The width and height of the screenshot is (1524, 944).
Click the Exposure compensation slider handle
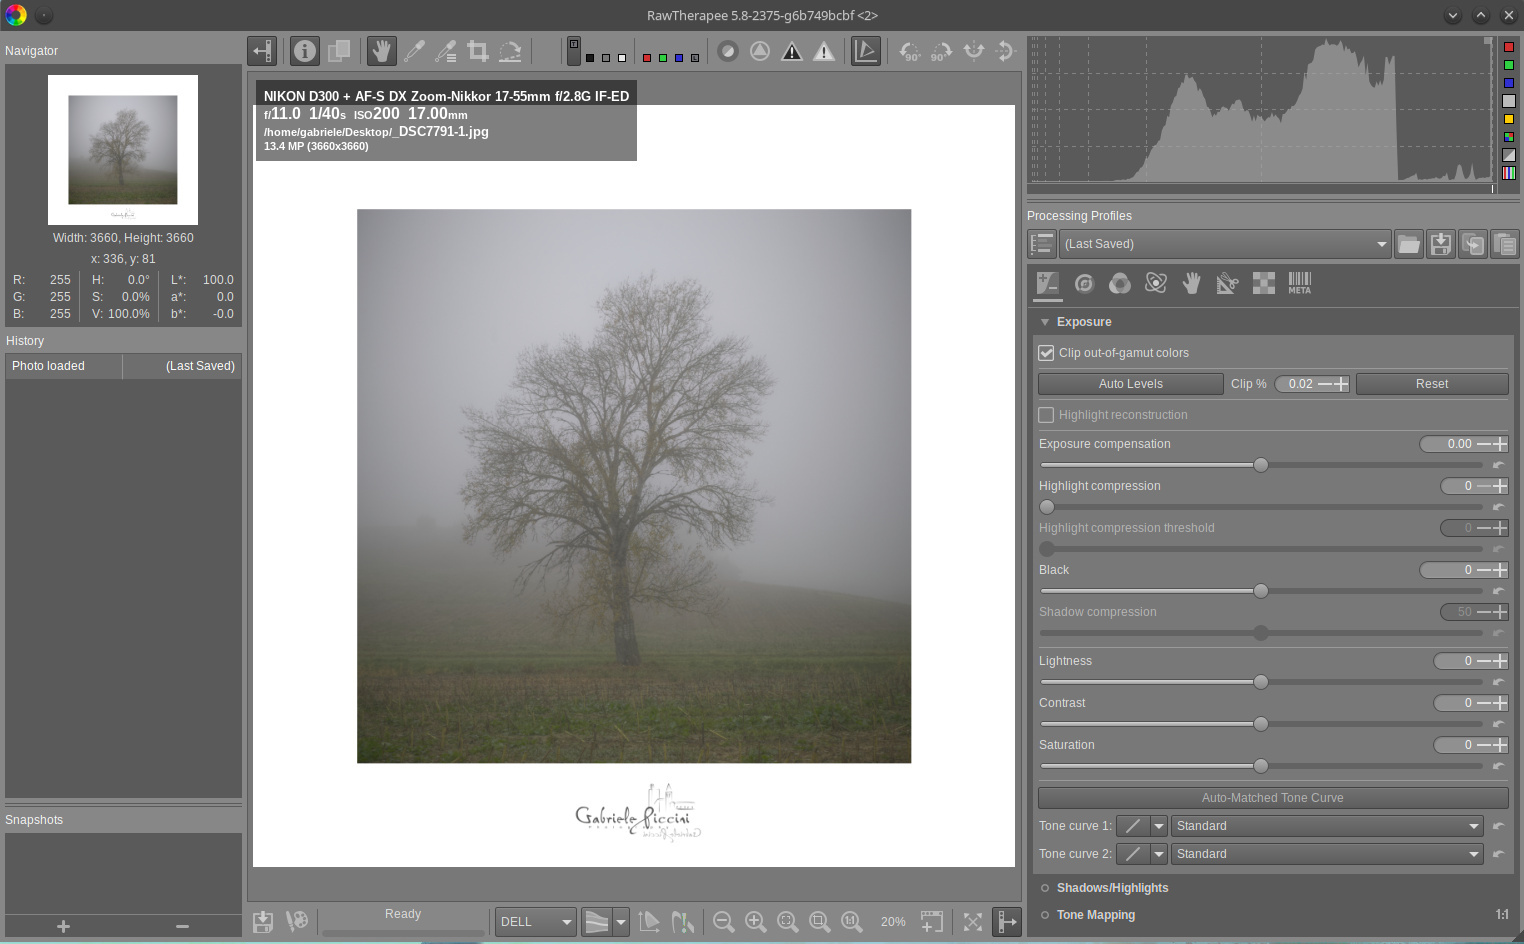coord(1261,465)
